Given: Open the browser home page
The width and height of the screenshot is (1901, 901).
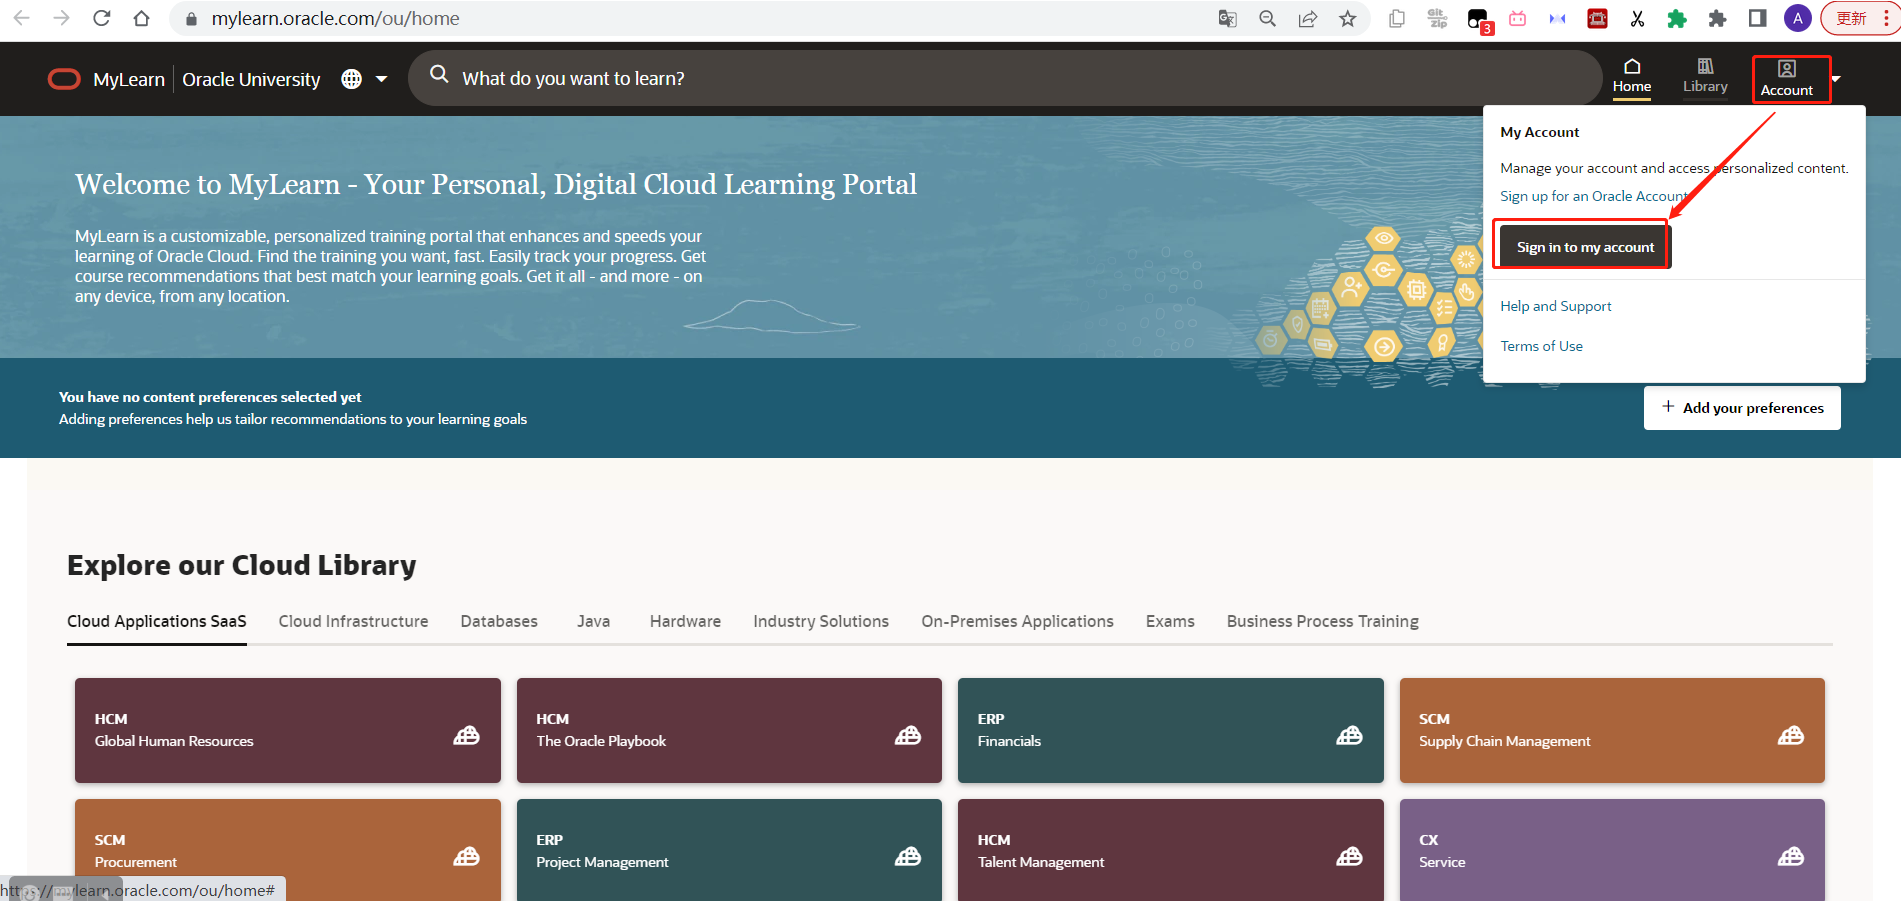Looking at the screenshot, I should click(x=141, y=18).
